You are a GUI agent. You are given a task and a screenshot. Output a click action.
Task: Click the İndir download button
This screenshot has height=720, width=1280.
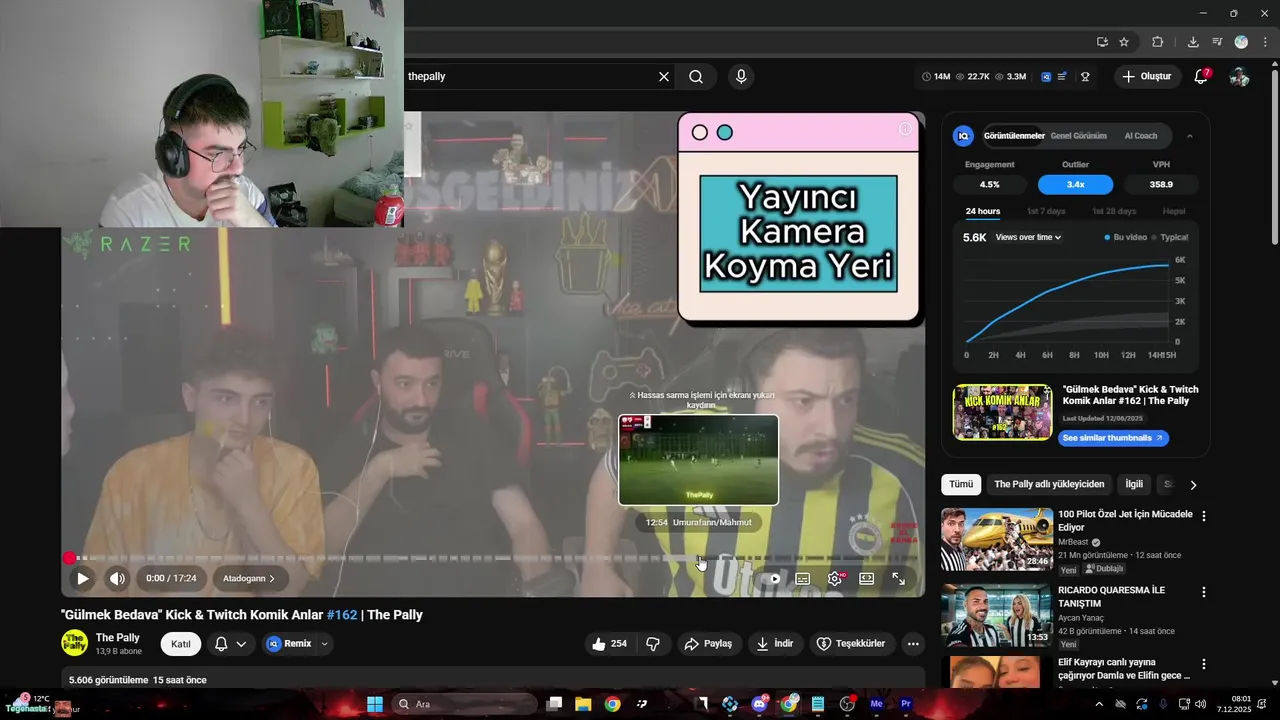[775, 644]
